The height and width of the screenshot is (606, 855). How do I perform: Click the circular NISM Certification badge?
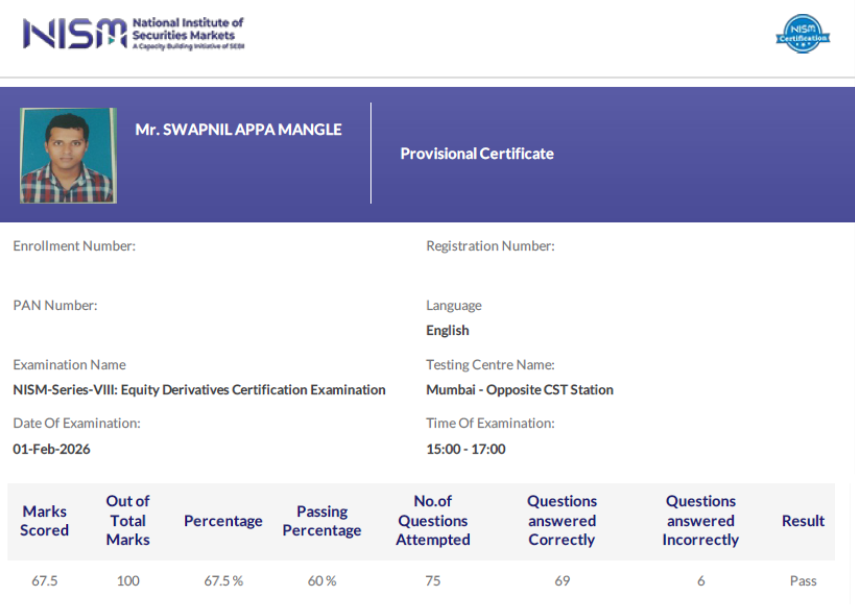(x=803, y=35)
